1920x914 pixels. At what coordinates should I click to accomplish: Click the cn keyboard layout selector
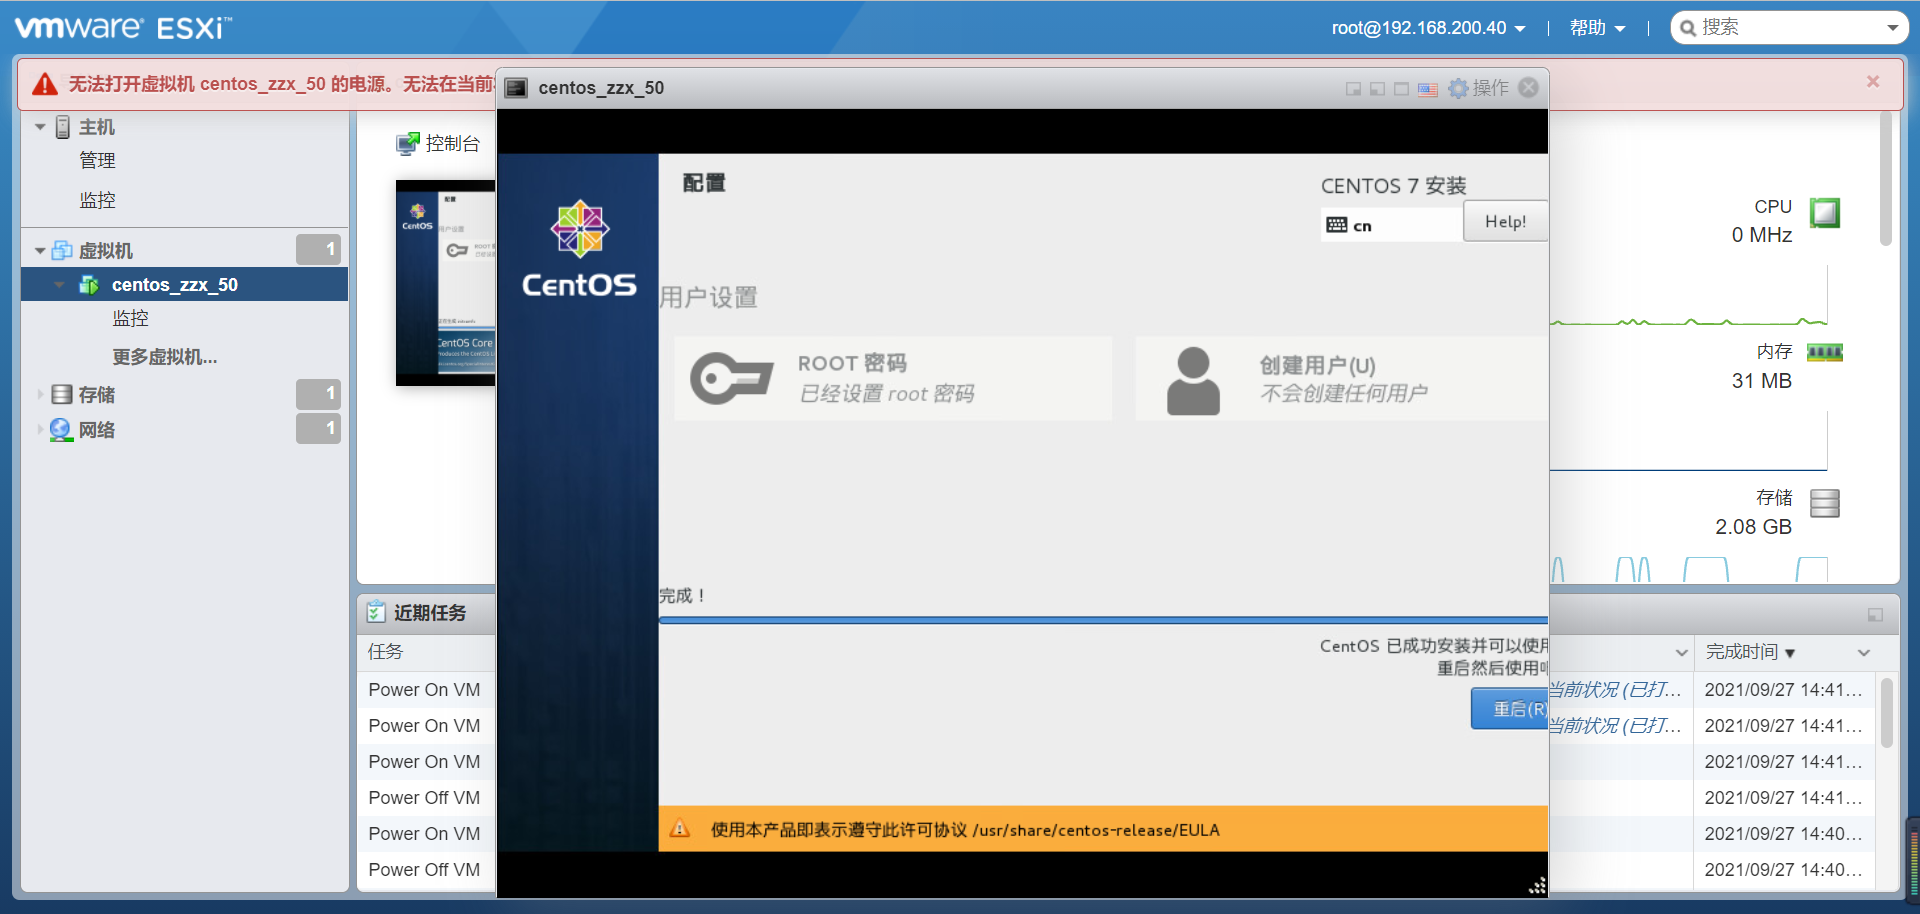coord(1391,225)
